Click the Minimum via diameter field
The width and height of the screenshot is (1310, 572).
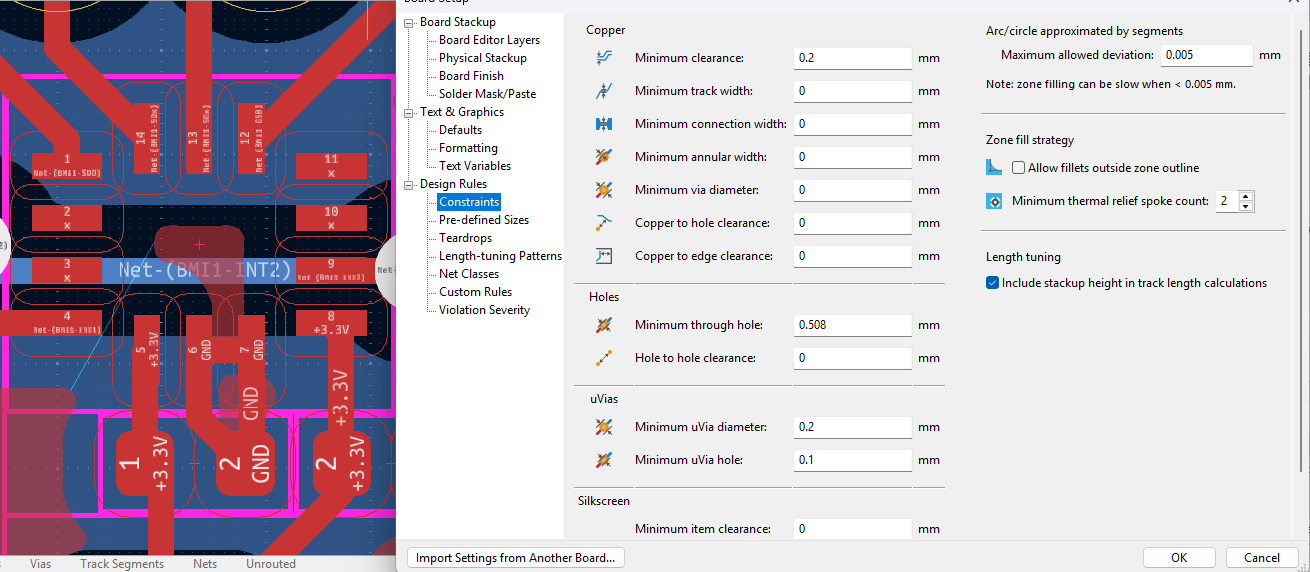(853, 190)
